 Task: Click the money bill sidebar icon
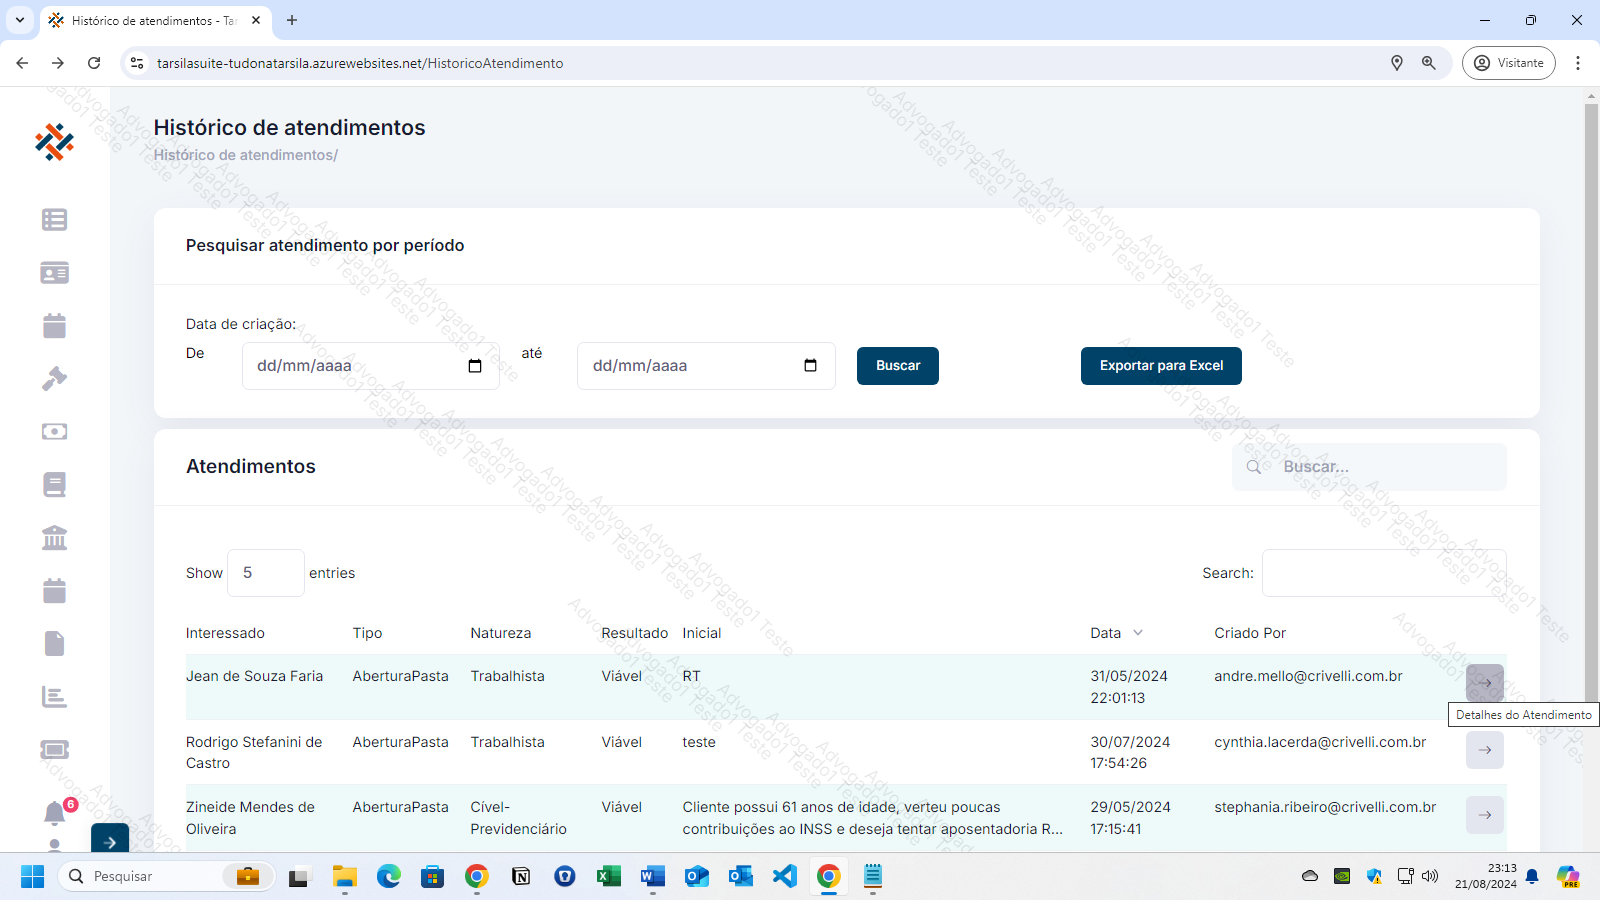pyautogui.click(x=54, y=432)
